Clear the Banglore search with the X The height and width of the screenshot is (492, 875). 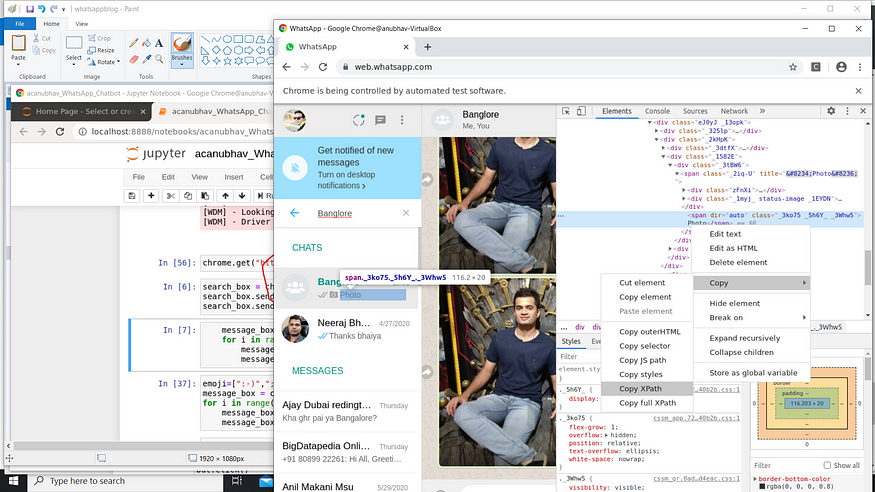[406, 213]
